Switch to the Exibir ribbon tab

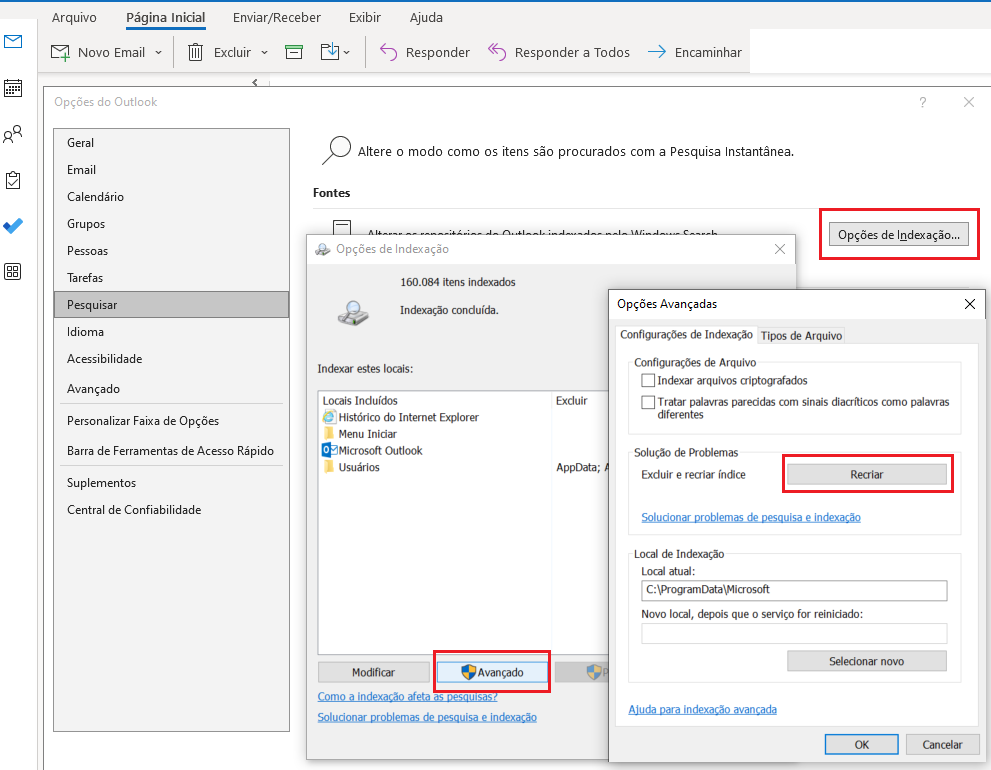tap(365, 18)
